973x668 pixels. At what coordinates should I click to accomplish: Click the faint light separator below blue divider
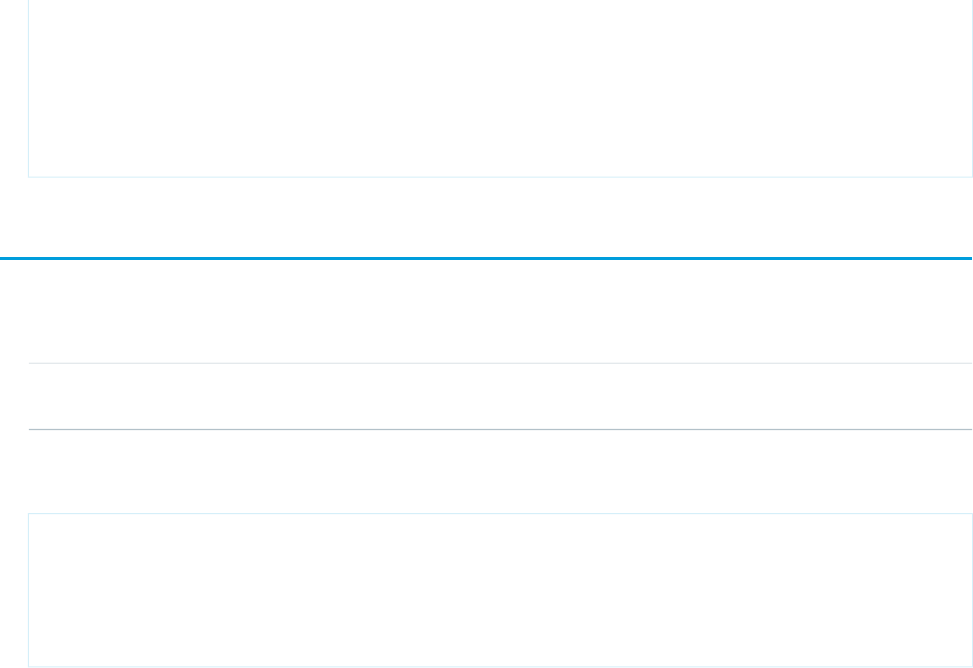[x=500, y=363]
